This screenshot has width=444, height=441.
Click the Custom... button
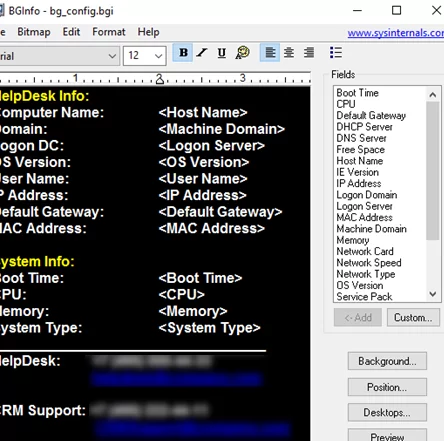click(x=413, y=318)
